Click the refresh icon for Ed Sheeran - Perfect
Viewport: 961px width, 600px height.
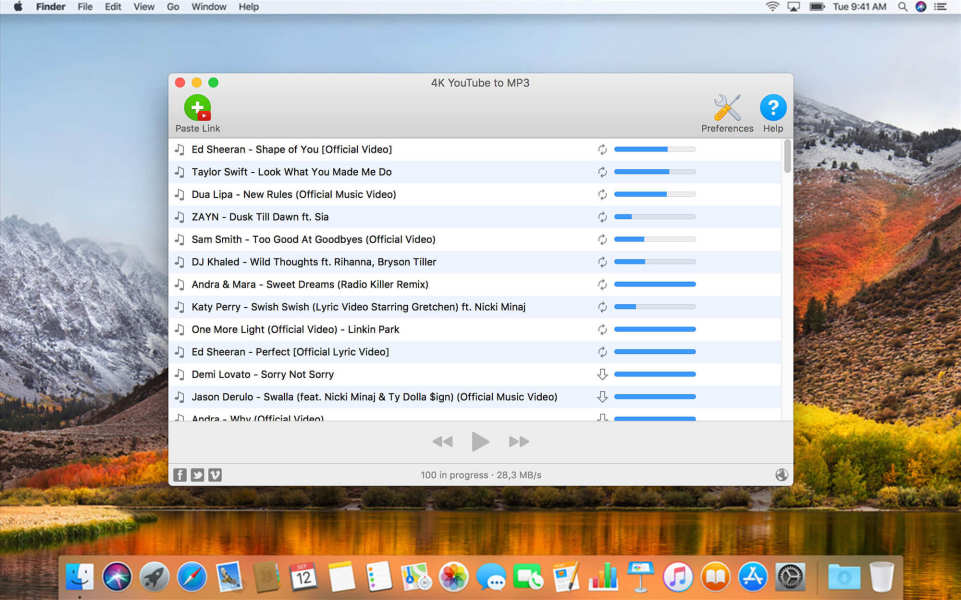click(x=602, y=352)
